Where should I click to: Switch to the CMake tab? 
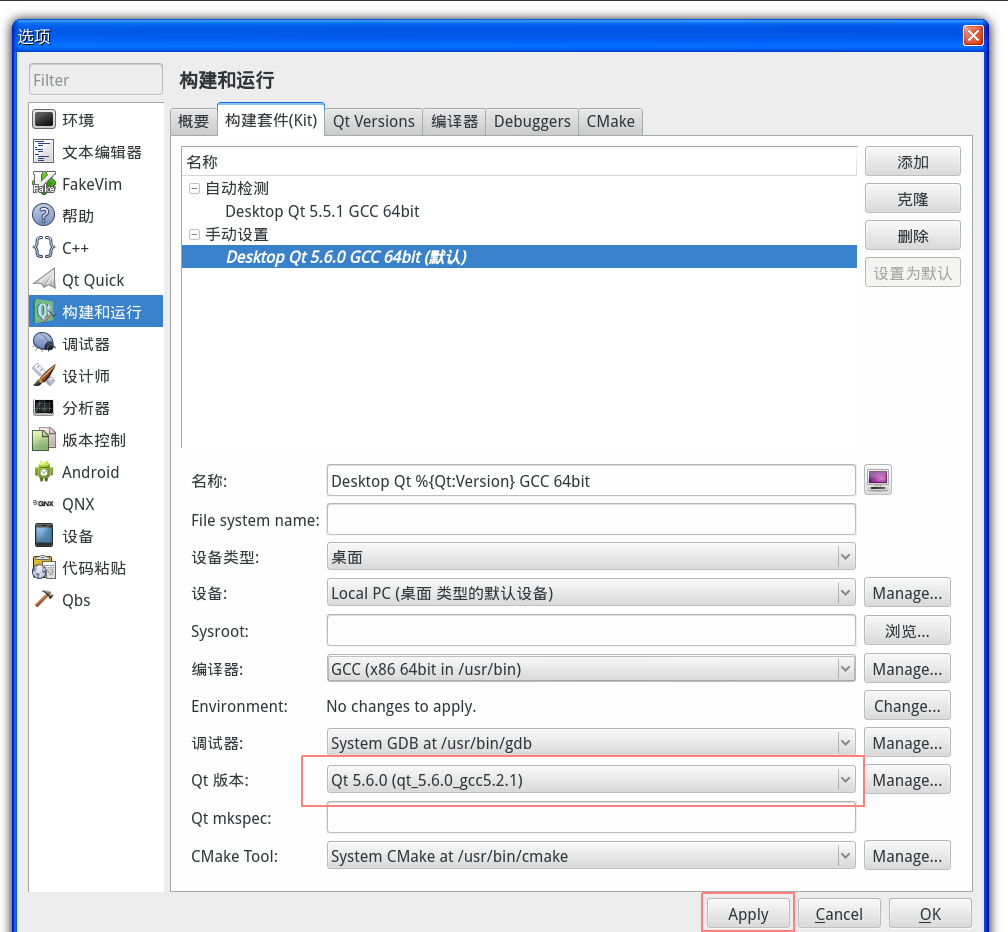(610, 121)
